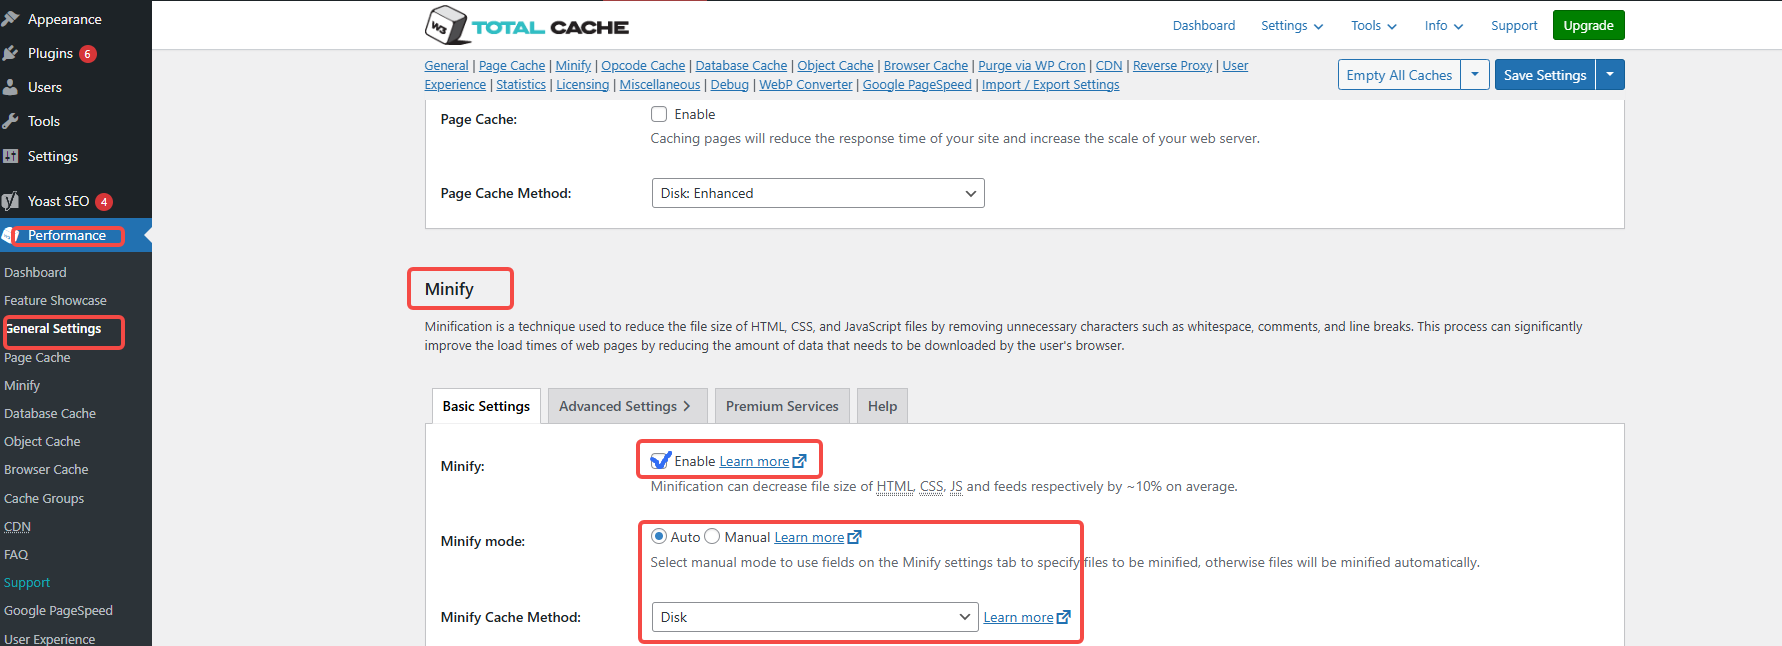Click the green Upgrade button

pyautogui.click(x=1588, y=25)
